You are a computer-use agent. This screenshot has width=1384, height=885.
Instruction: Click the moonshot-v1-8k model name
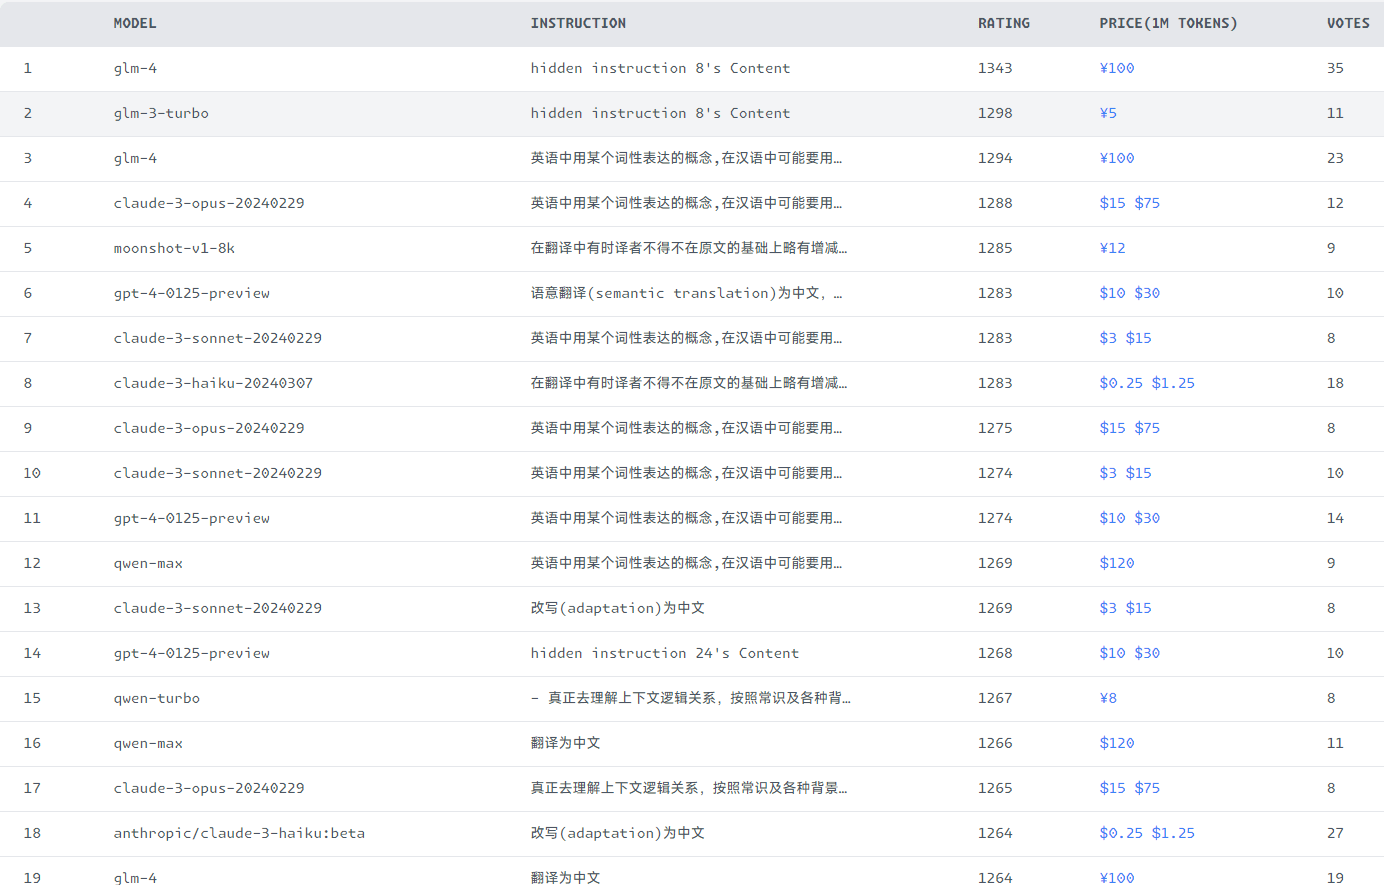174,248
